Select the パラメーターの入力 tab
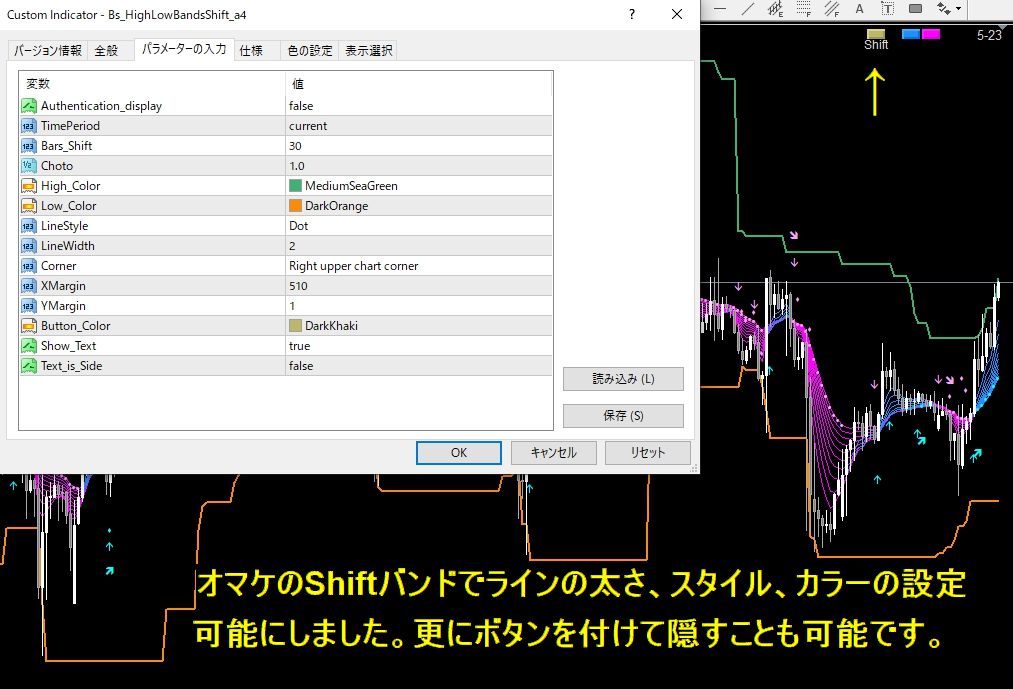 (x=184, y=49)
